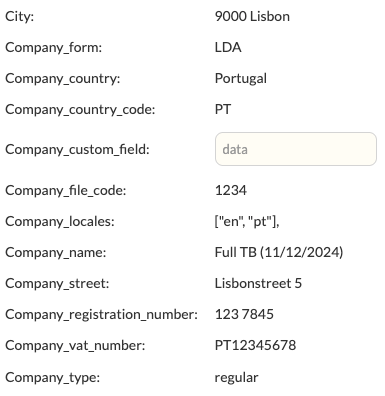
Task: Select the Lisbonstreet 5 street value
Action: pyautogui.click(x=258, y=283)
